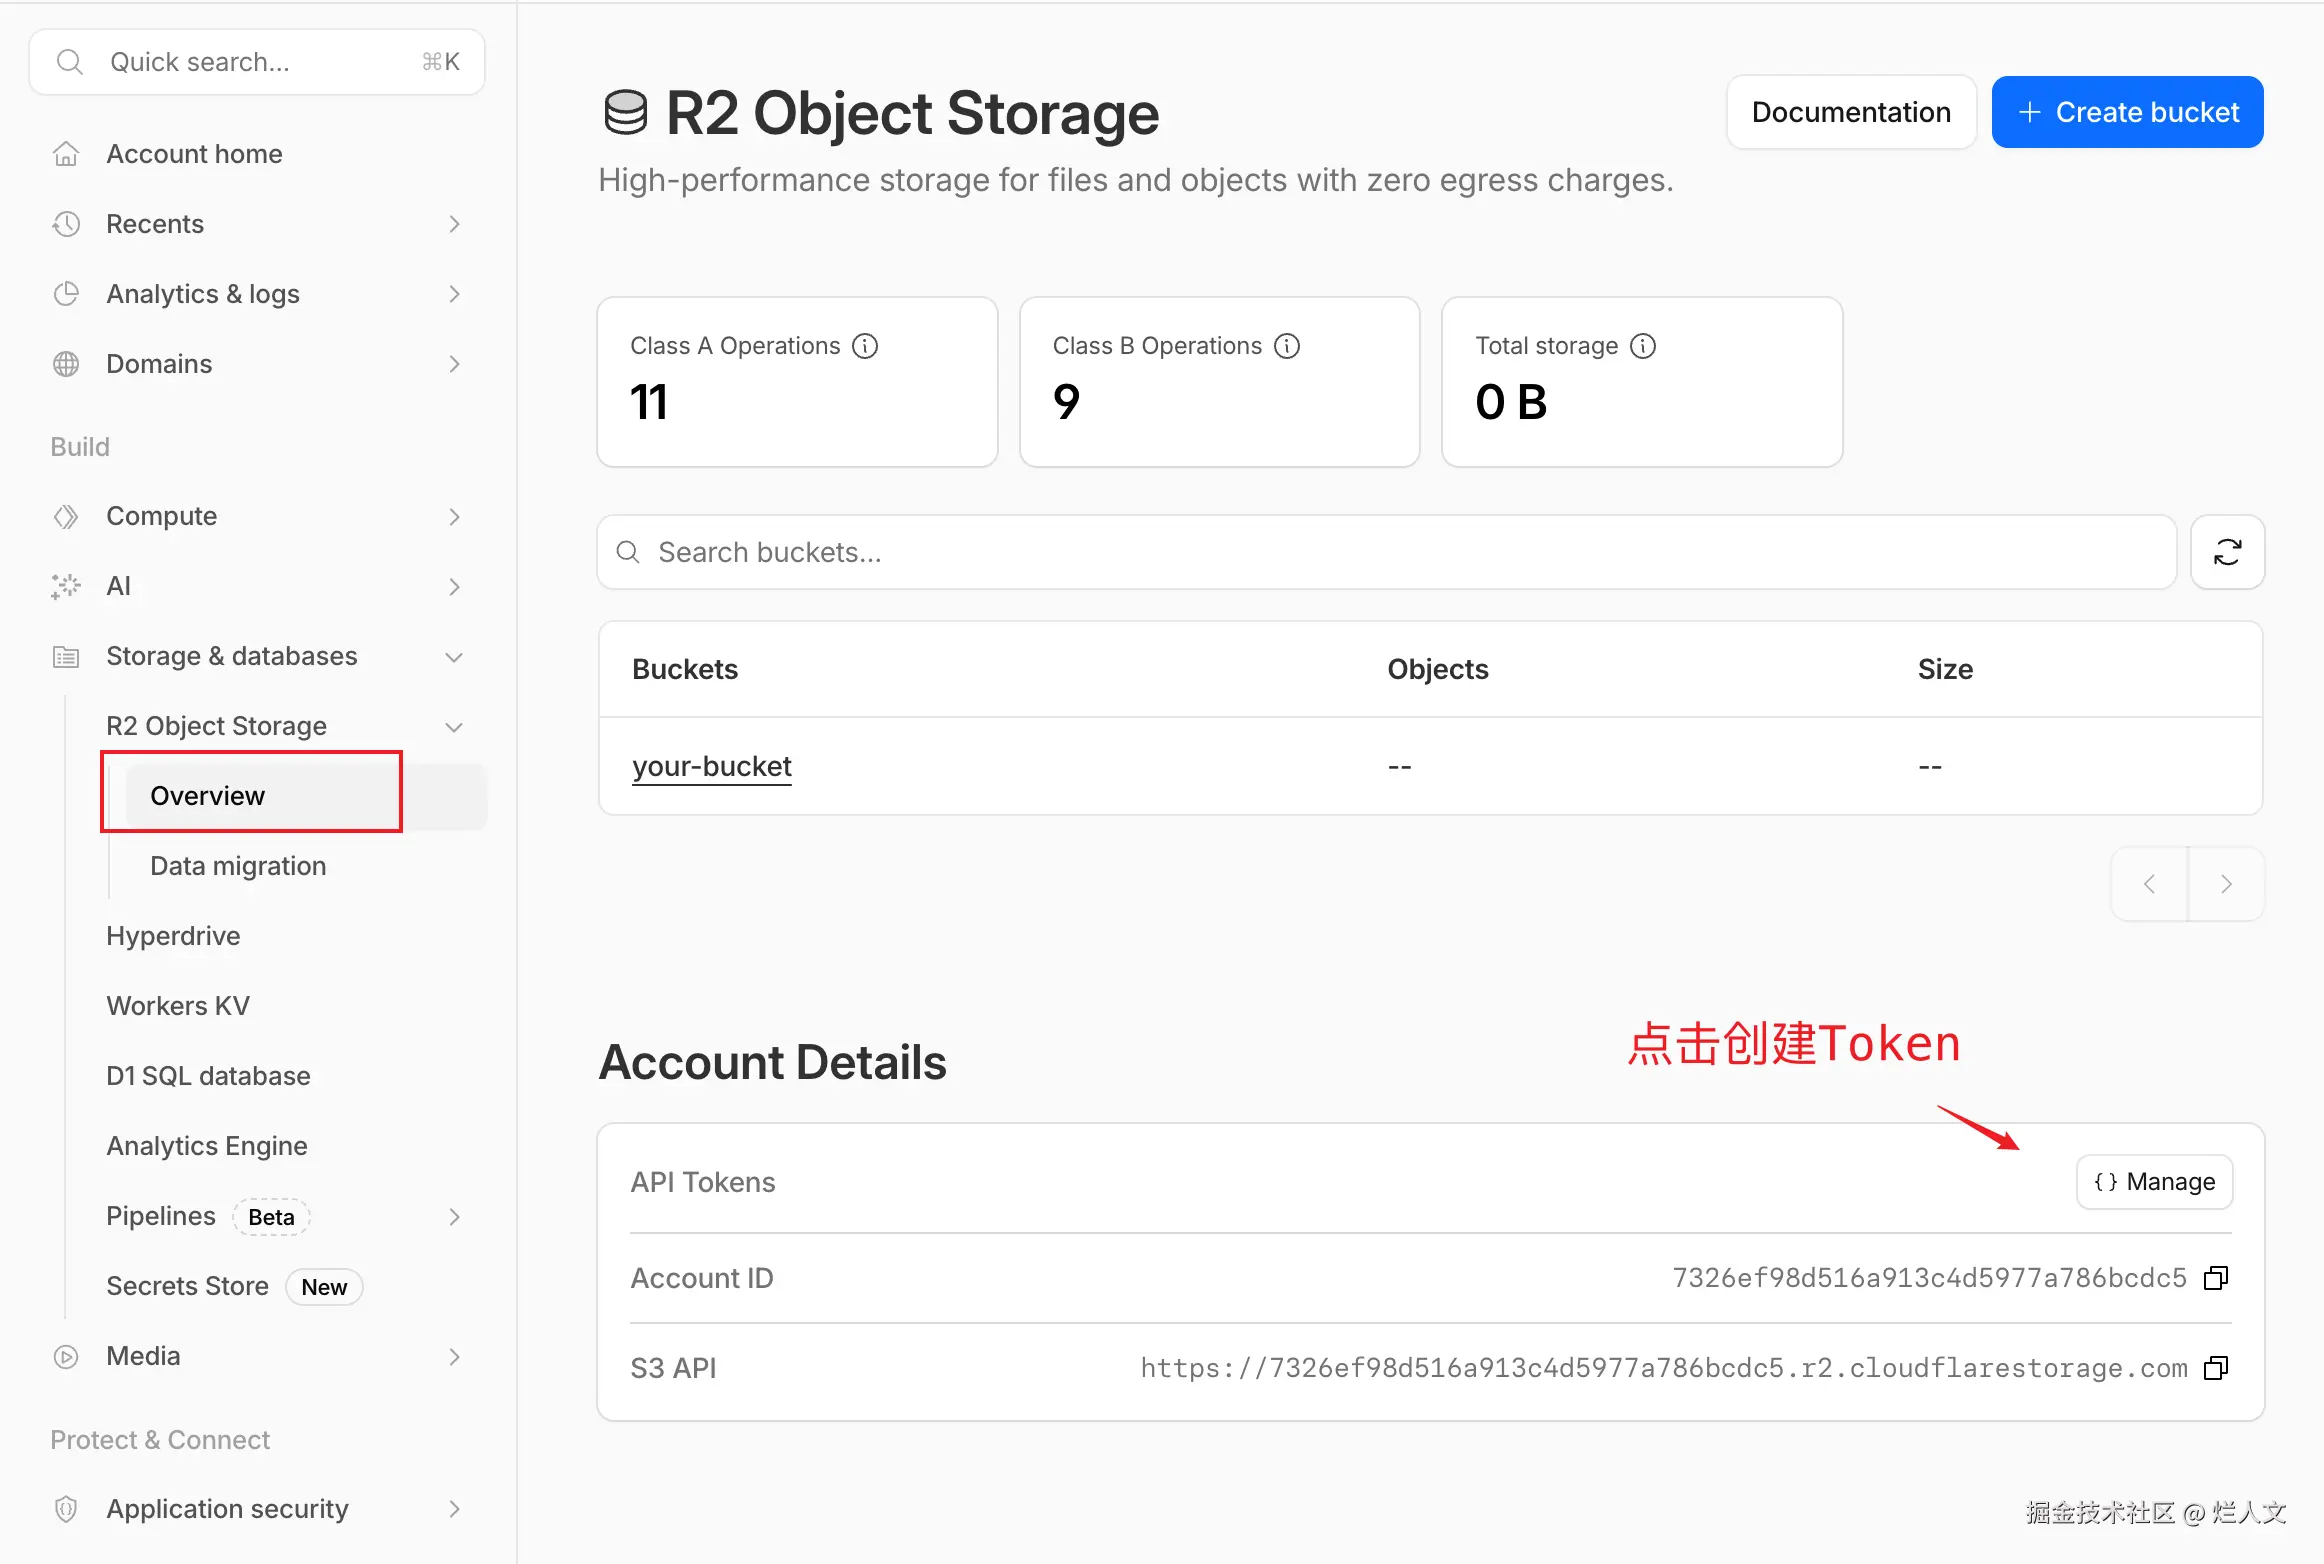Screen dimensions: 2324x1564
Task: Expand the Compute section chevron
Action: (x=454, y=517)
